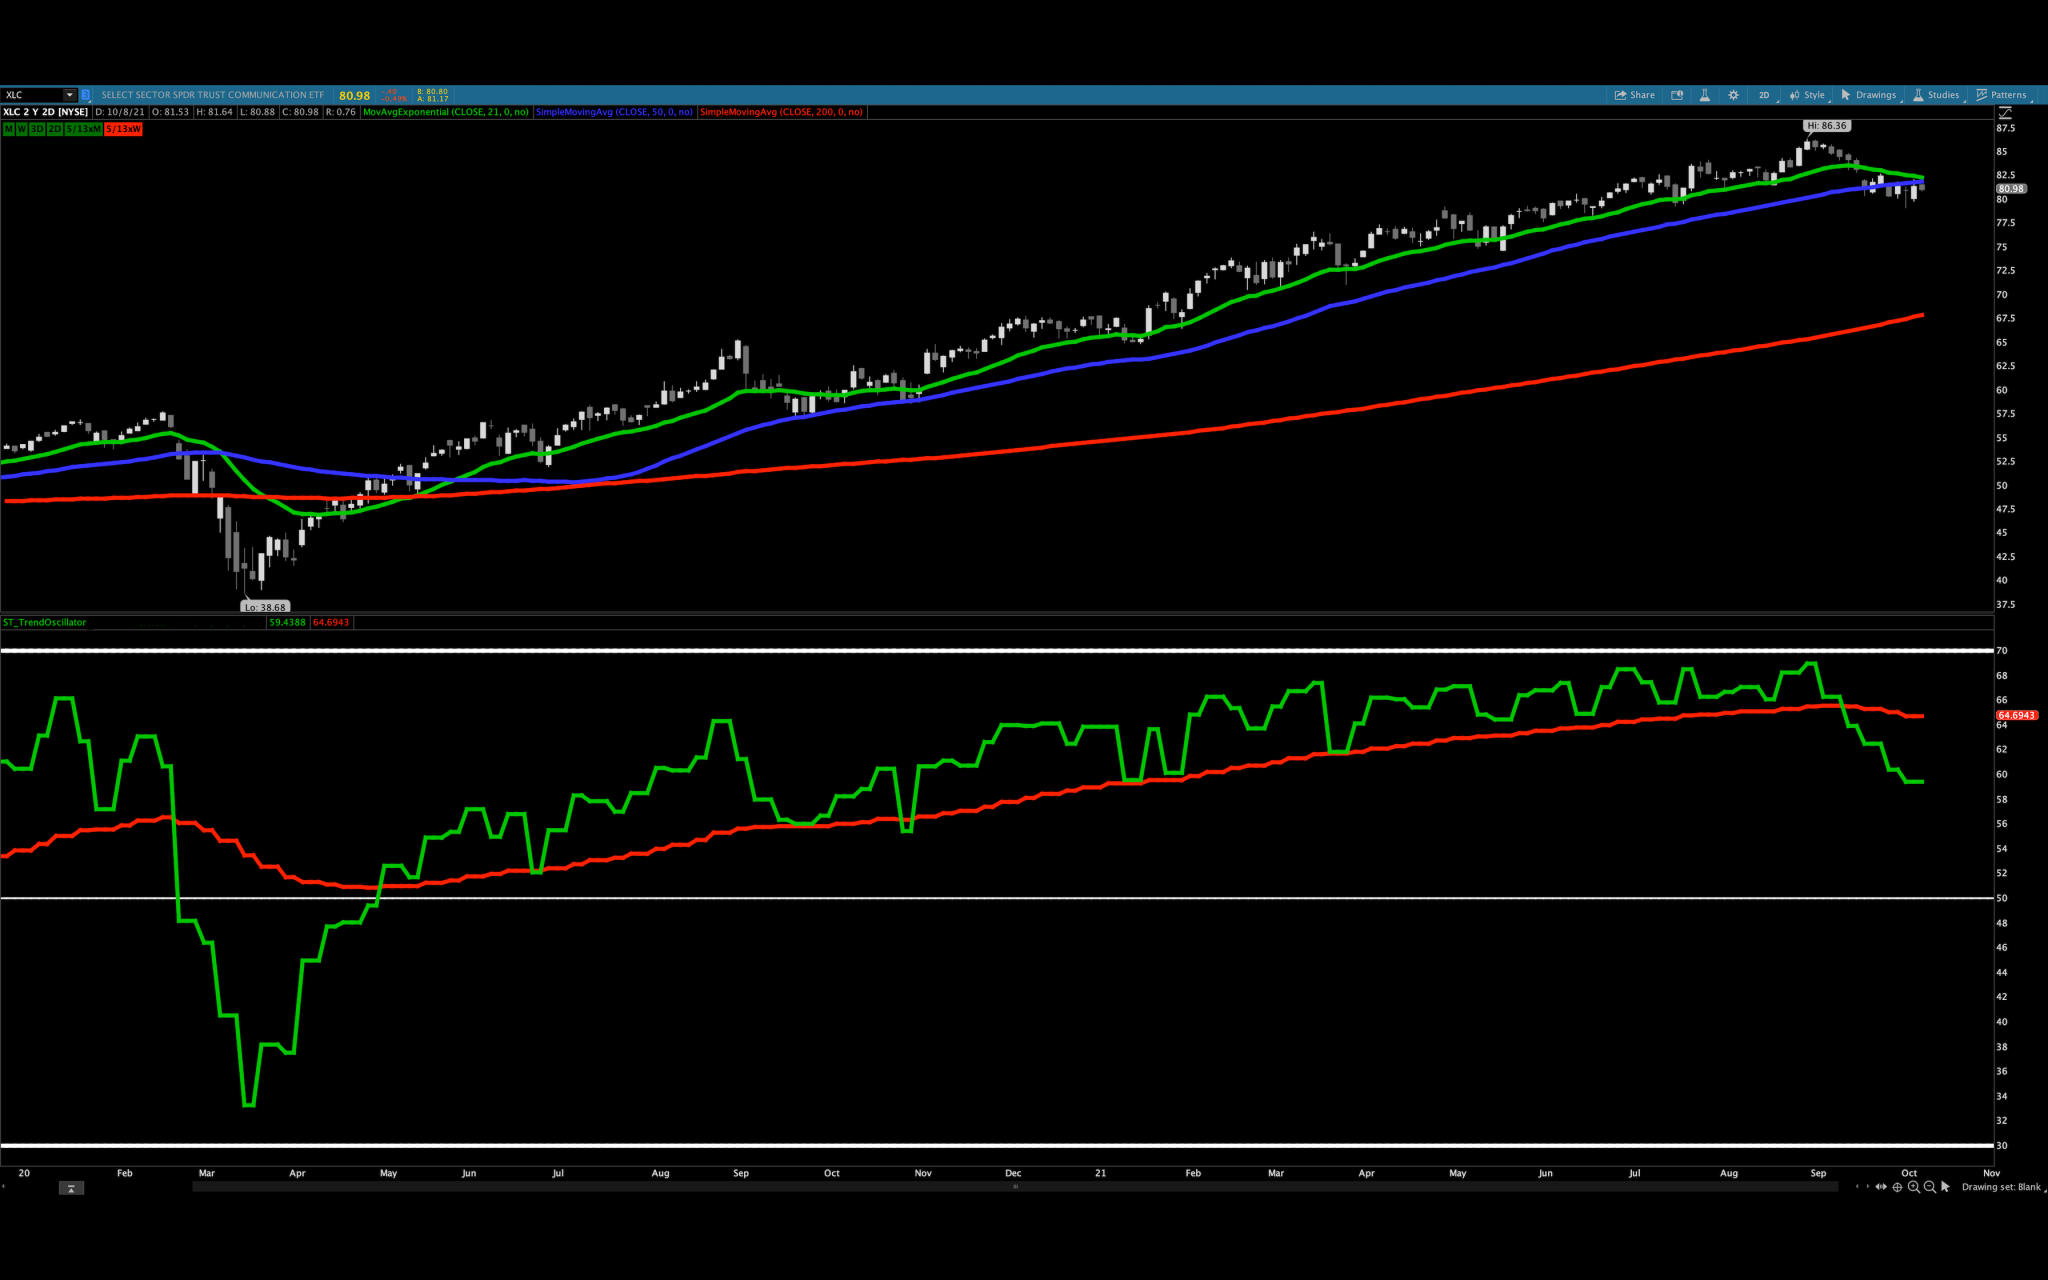Click the ST_TrendOscillator study label
This screenshot has width=2048, height=1280.
[x=45, y=622]
